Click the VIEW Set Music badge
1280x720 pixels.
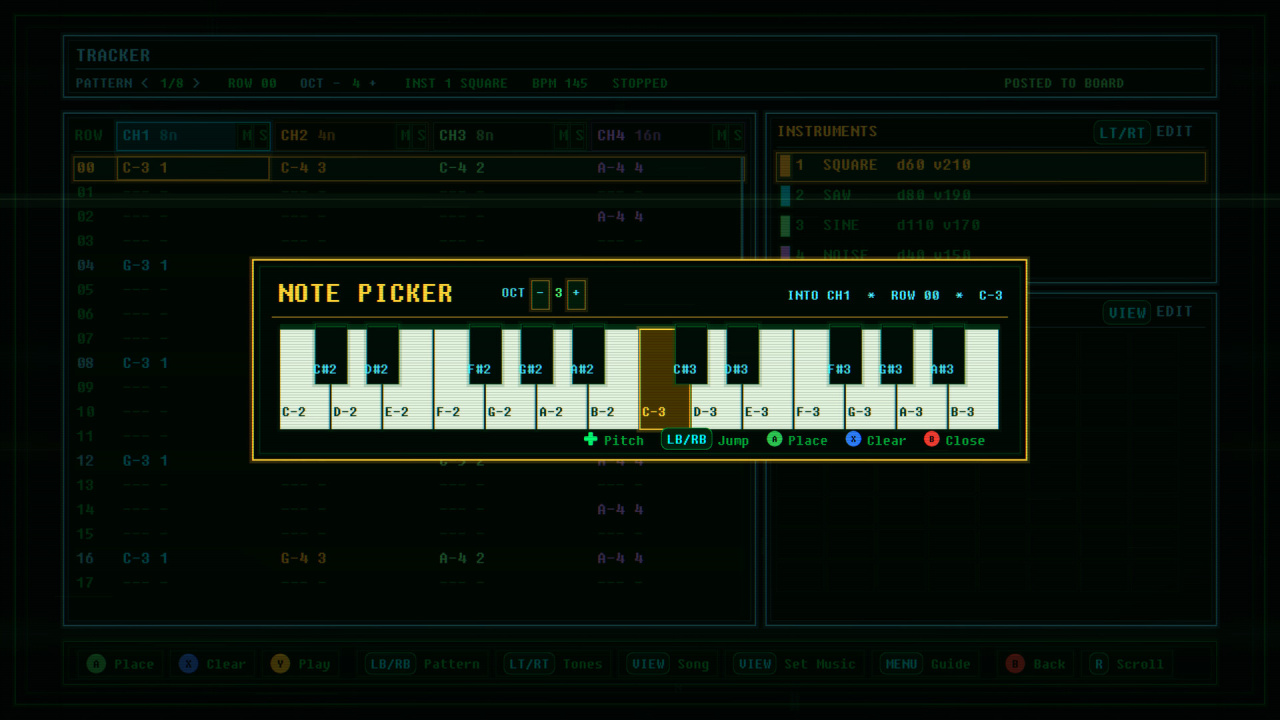click(754, 664)
